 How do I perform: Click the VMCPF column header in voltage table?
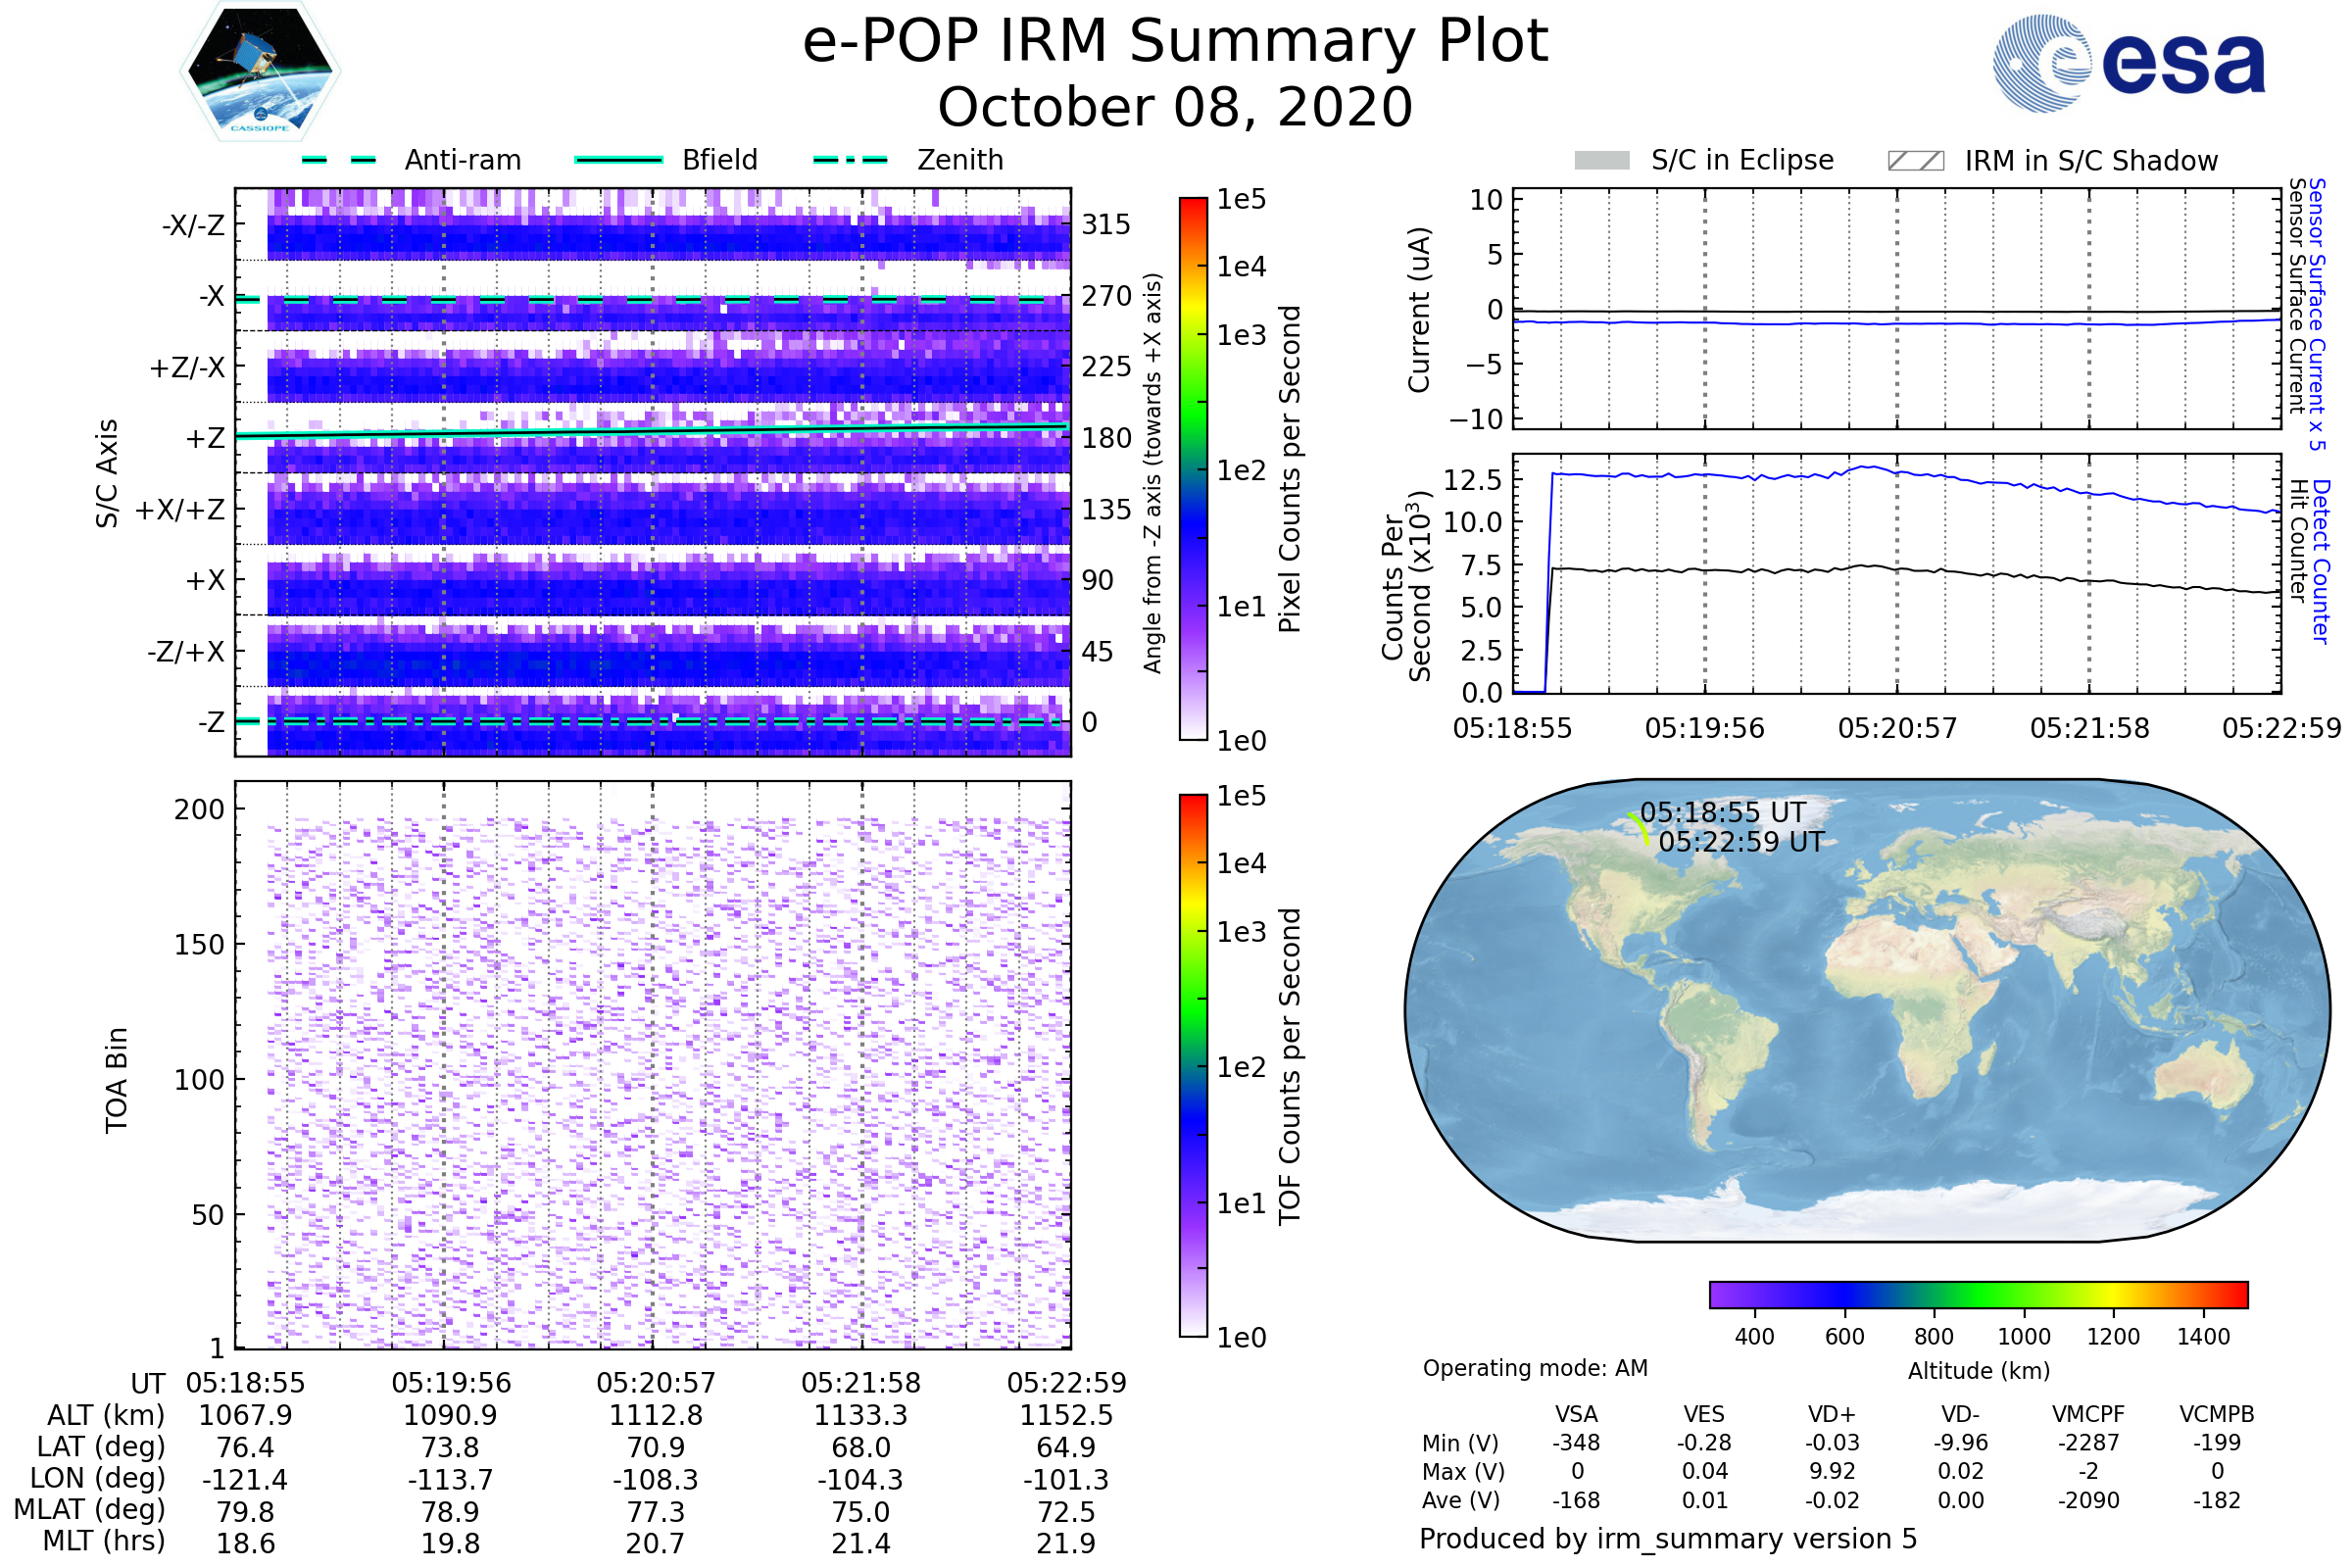[2088, 1414]
